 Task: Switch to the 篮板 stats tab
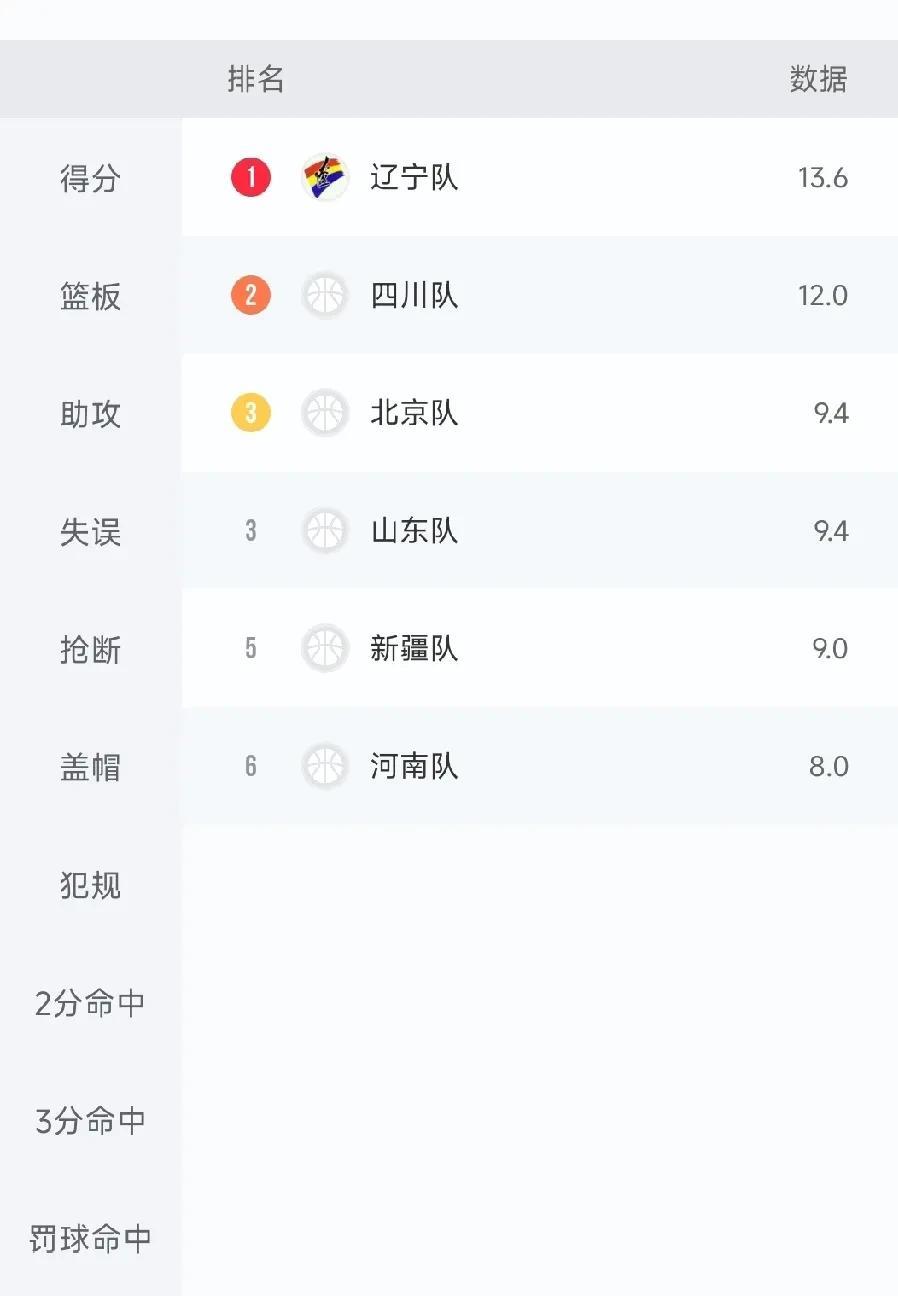point(91,296)
